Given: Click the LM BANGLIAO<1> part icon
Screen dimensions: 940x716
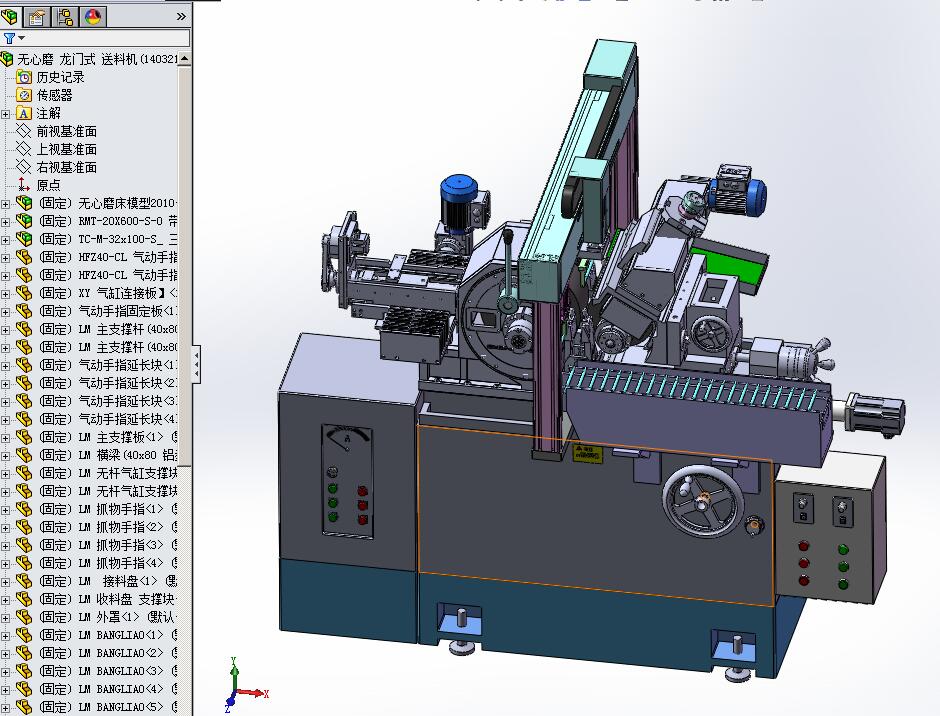Looking at the screenshot, I should (x=24, y=634).
